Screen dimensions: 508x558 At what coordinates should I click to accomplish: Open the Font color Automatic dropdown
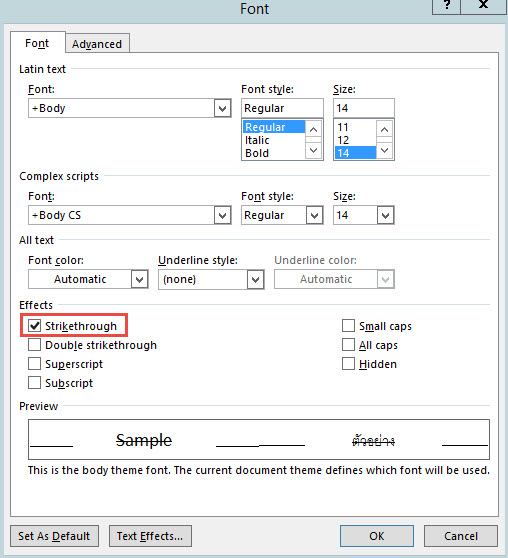(x=139, y=279)
